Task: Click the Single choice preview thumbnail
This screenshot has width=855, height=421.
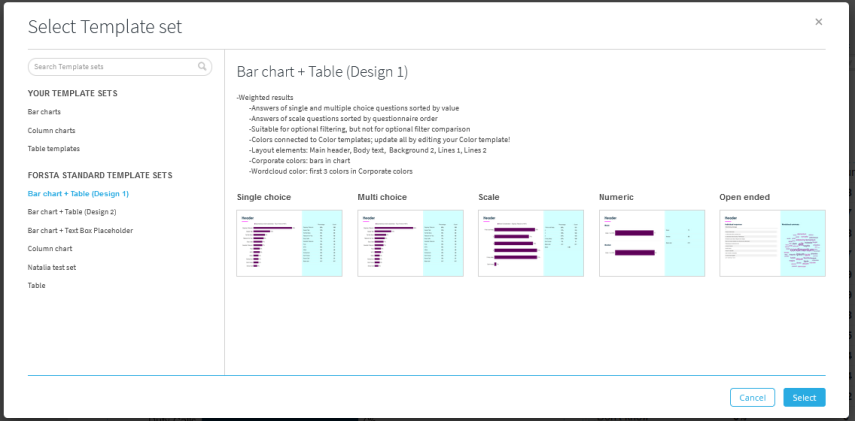Action: (x=290, y=243)
